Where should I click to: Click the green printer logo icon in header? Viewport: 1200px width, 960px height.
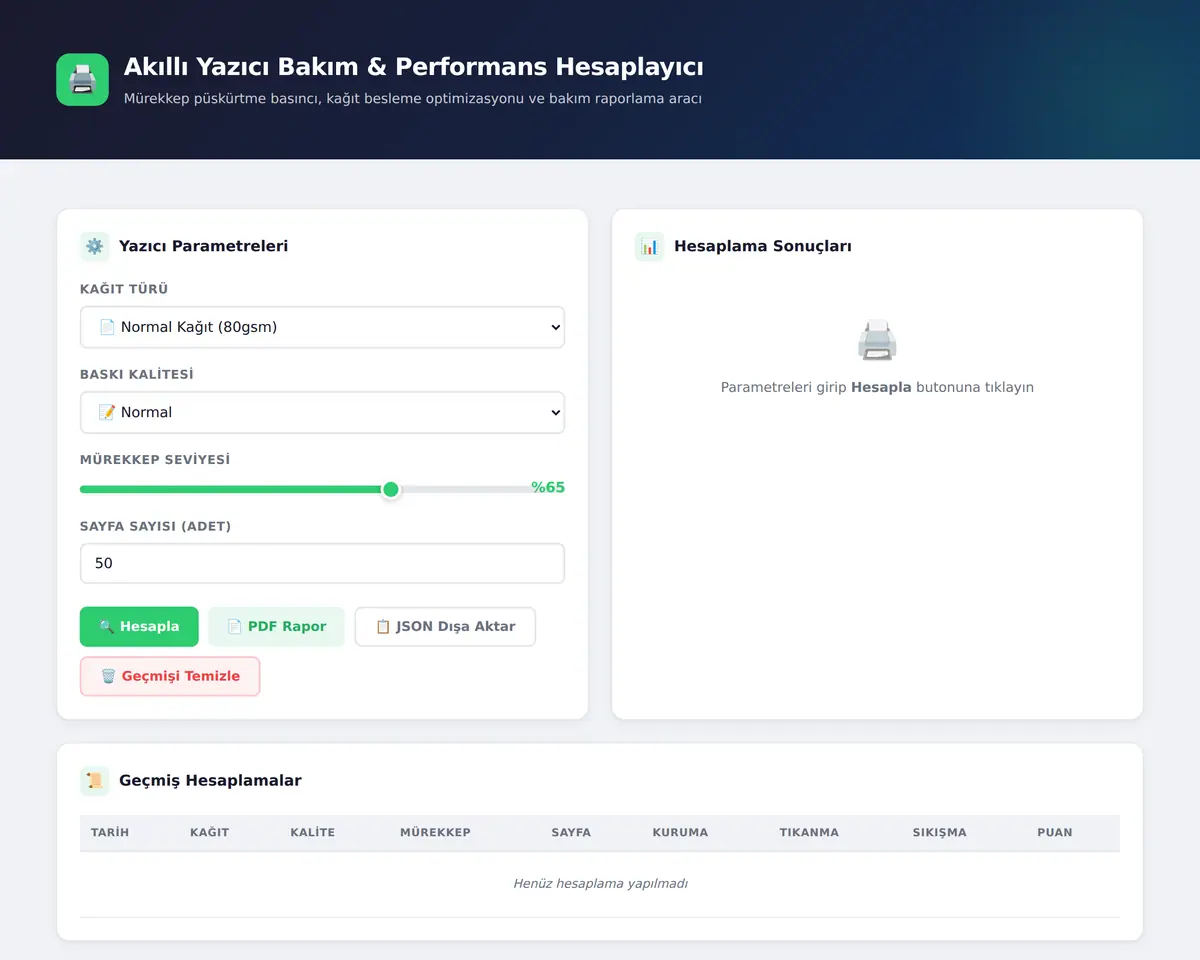[x=82, y=80]
